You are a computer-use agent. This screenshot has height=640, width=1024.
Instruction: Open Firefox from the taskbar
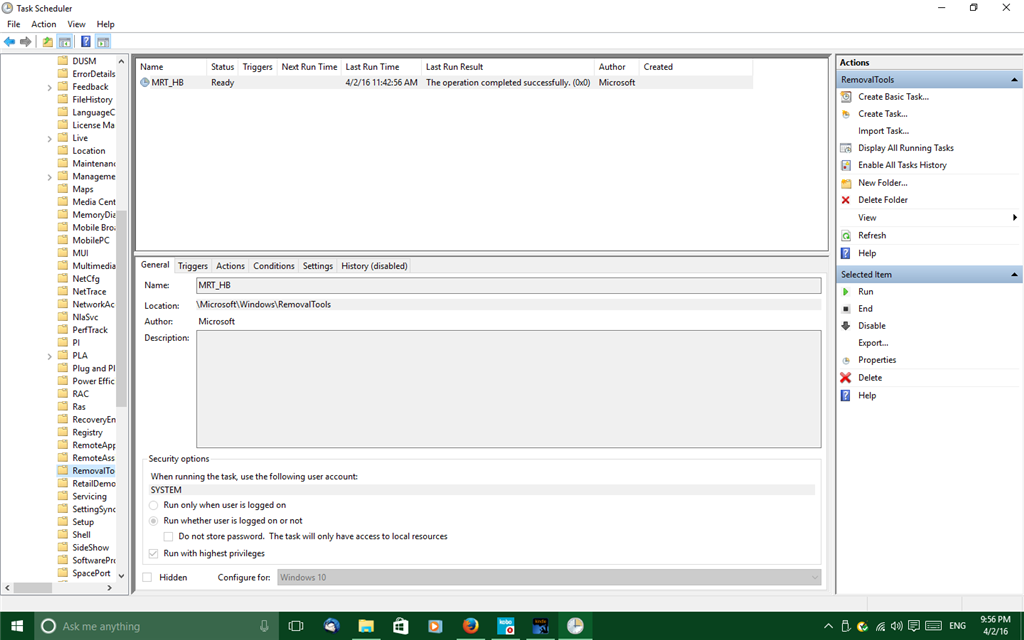click(x=470, y=626)
